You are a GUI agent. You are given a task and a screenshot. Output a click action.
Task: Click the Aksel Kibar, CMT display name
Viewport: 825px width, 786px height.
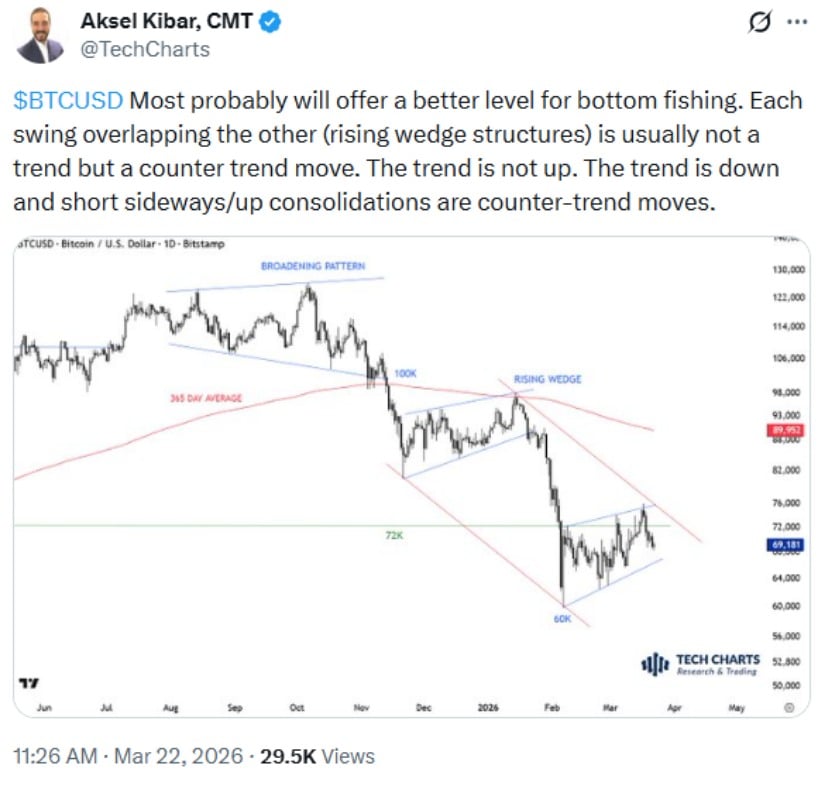tap(165, 21)
